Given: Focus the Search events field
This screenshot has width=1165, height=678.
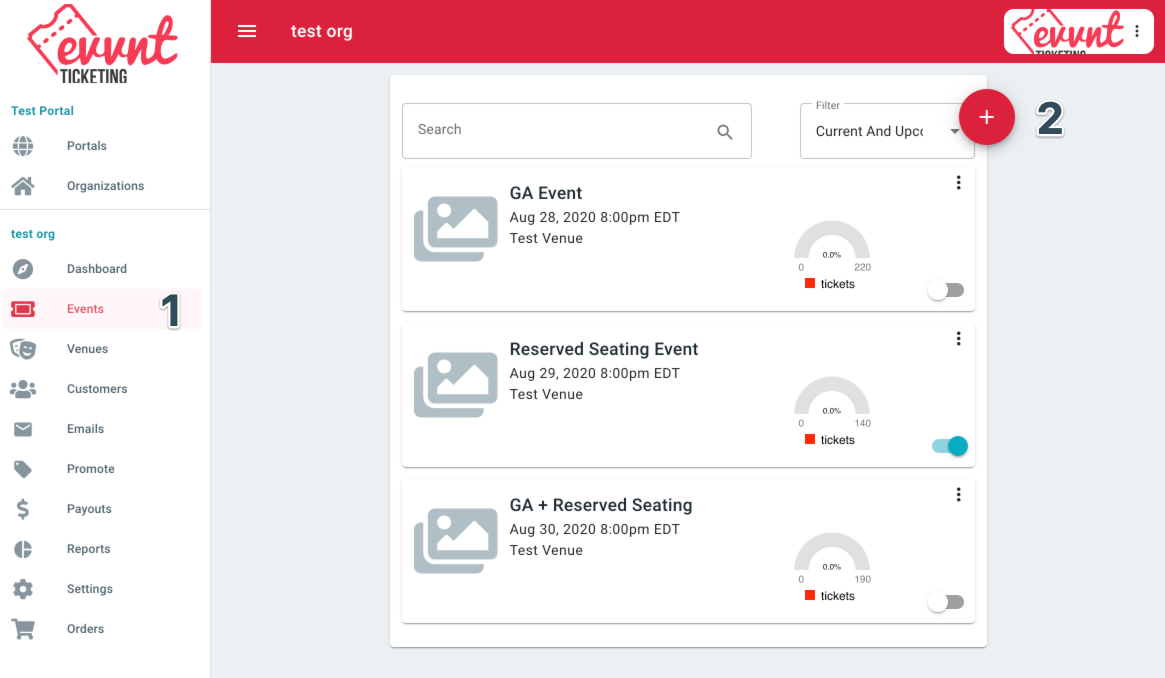Looking at the screenshot, I should [x=577, y=131].
